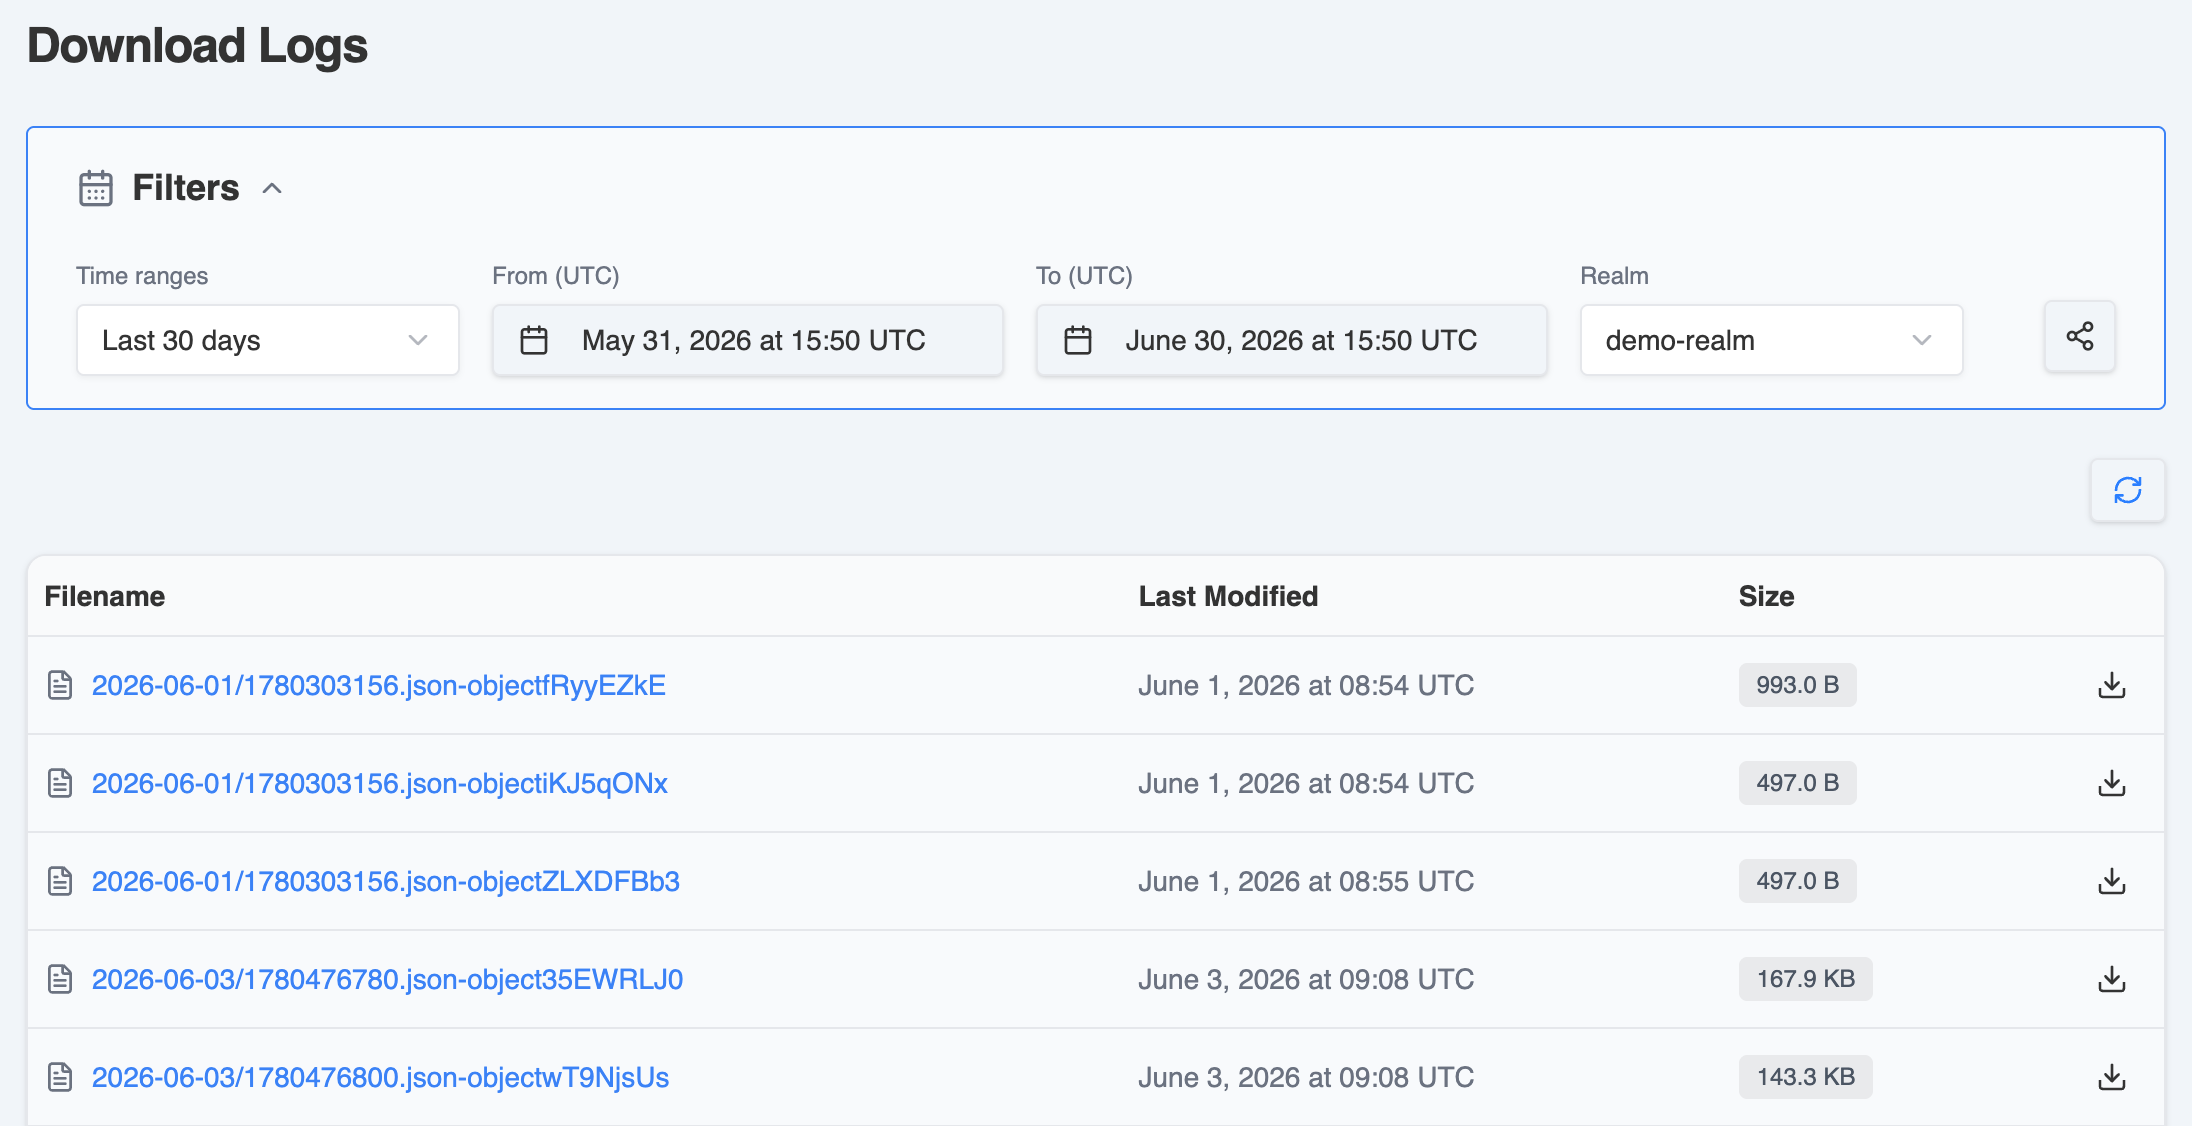
Task: Click the calendar icon in From field
Action: 534,341
